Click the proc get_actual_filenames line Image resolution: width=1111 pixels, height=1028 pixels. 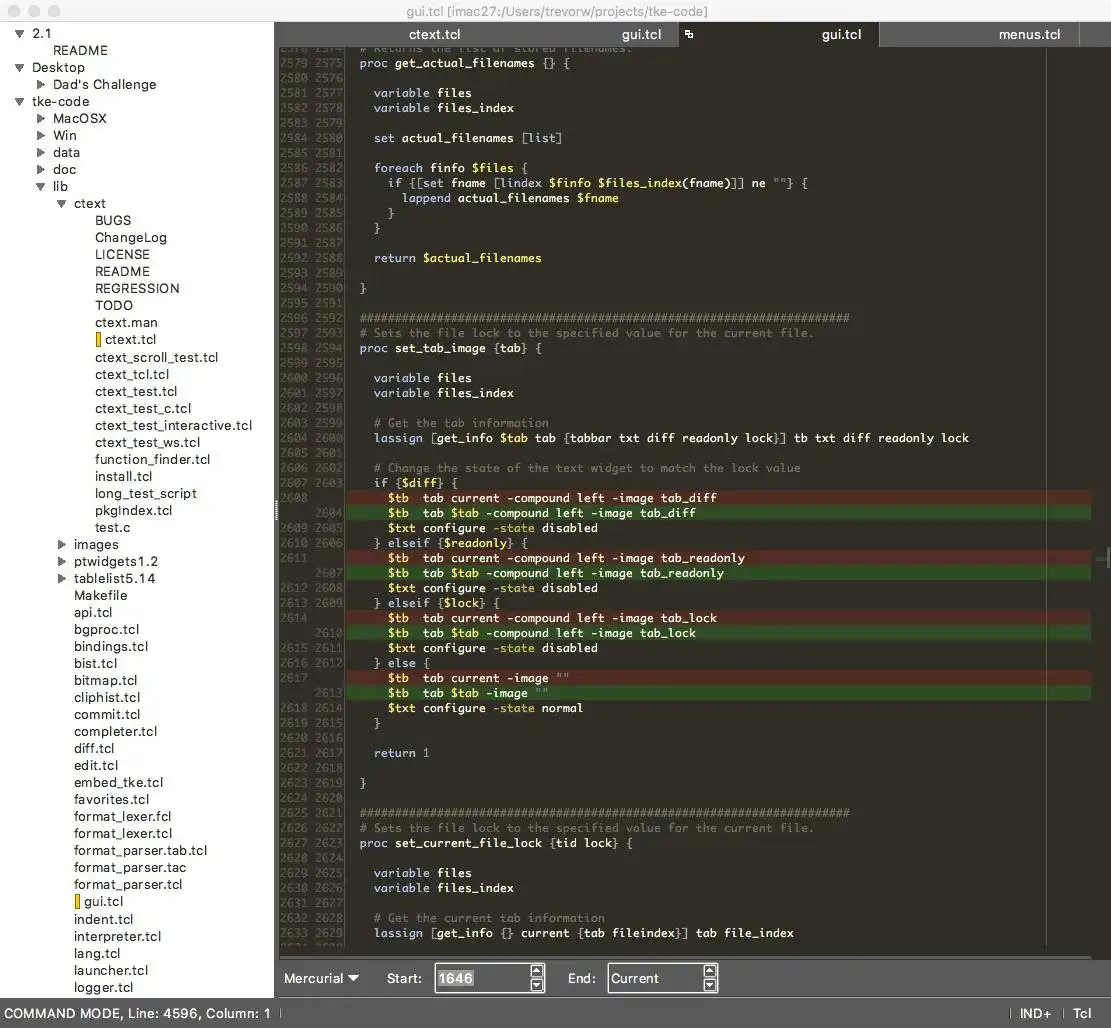464,63
